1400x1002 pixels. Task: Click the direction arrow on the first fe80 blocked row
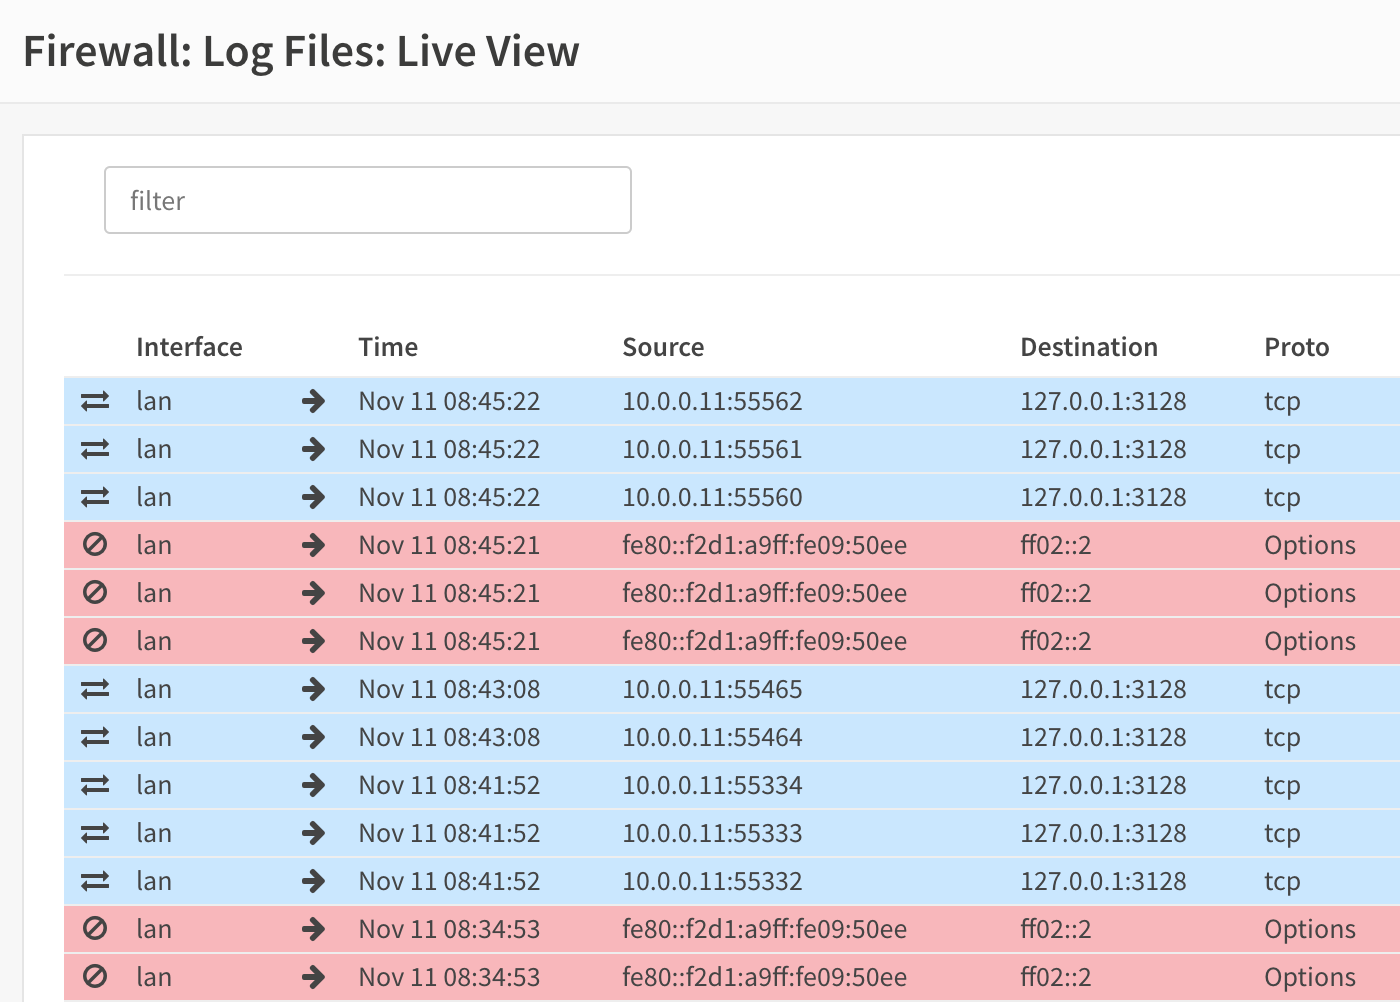coord(313,545)
